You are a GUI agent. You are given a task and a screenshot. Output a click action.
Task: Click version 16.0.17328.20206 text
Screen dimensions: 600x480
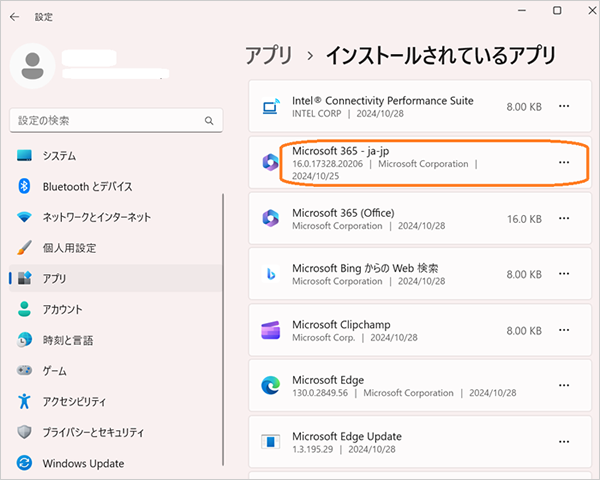328,164
